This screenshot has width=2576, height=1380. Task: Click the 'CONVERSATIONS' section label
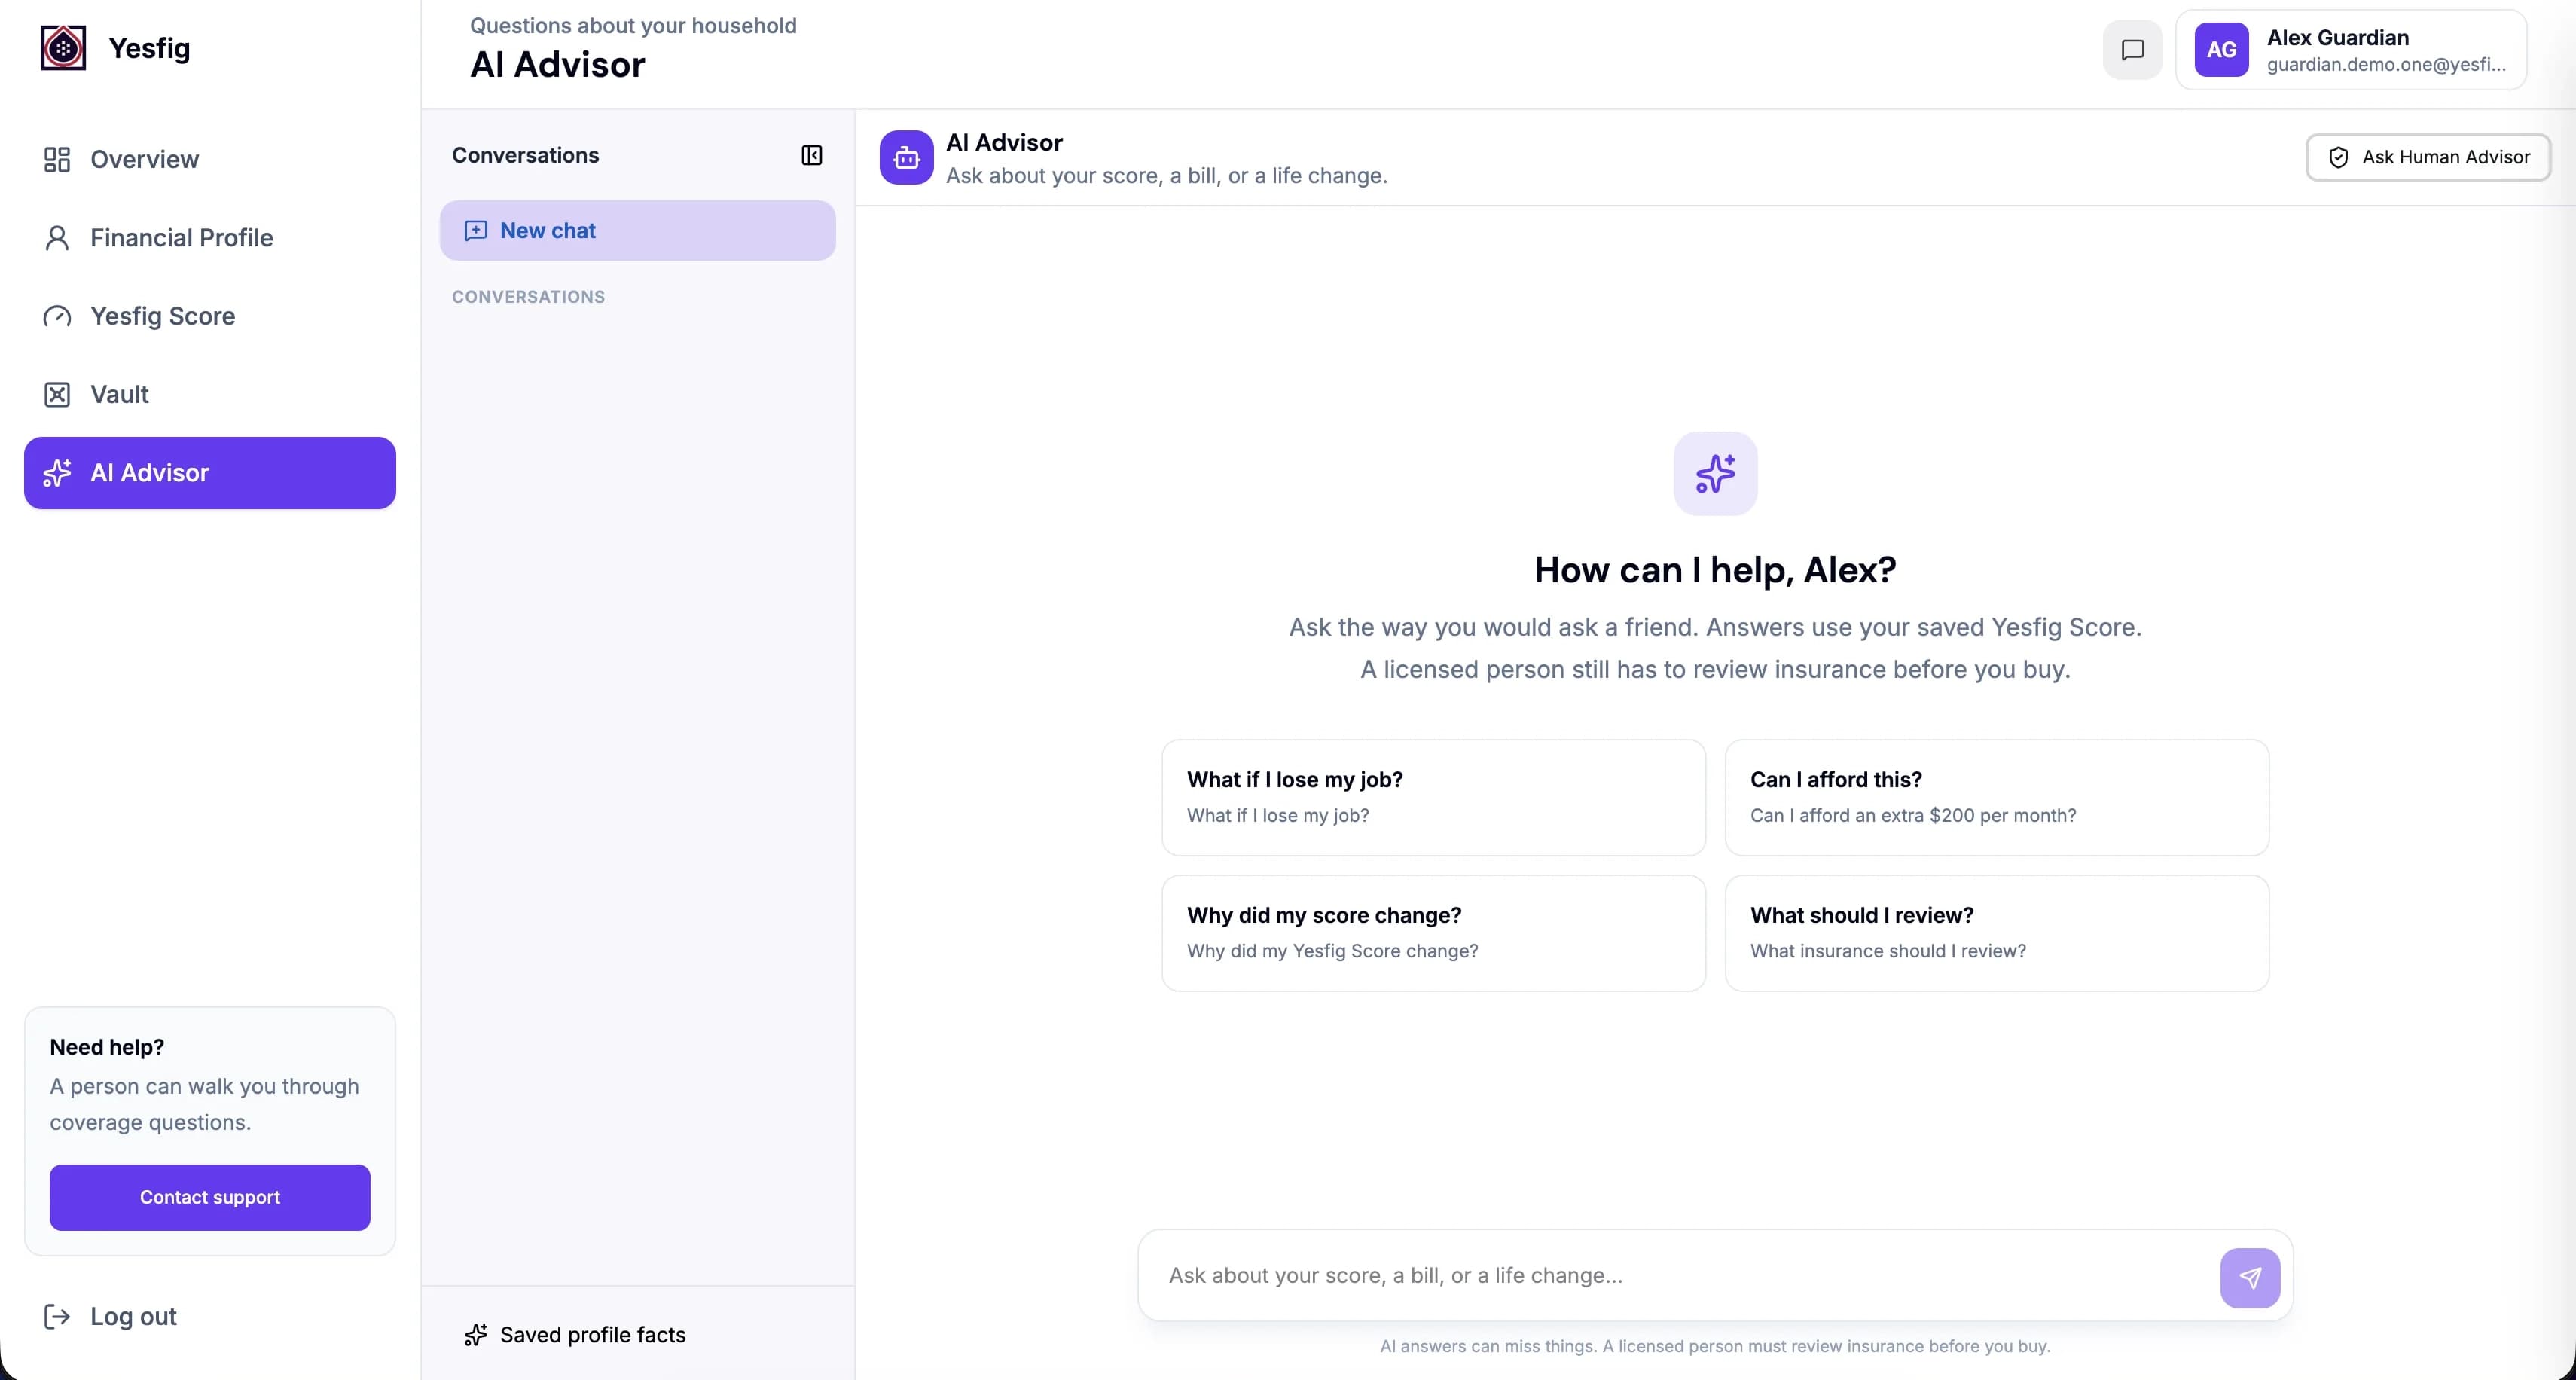(528, 297)
